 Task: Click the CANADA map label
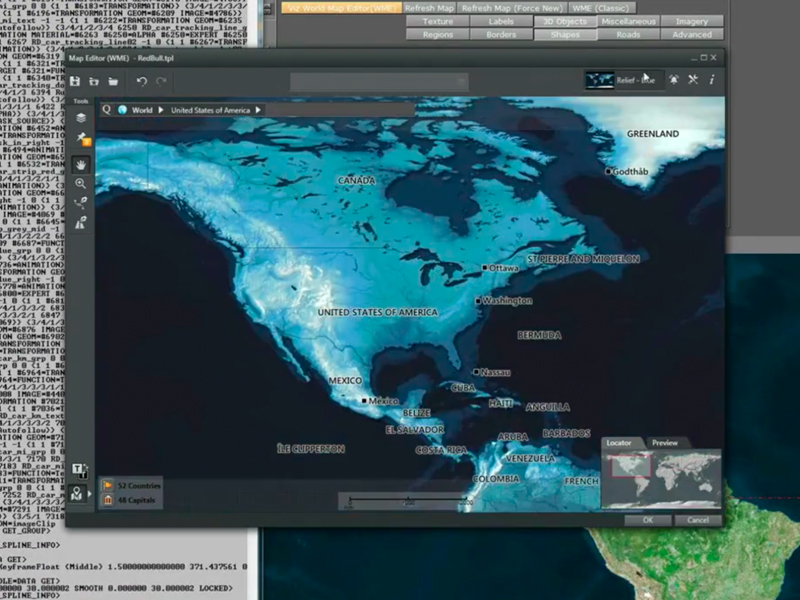[357, 181]
